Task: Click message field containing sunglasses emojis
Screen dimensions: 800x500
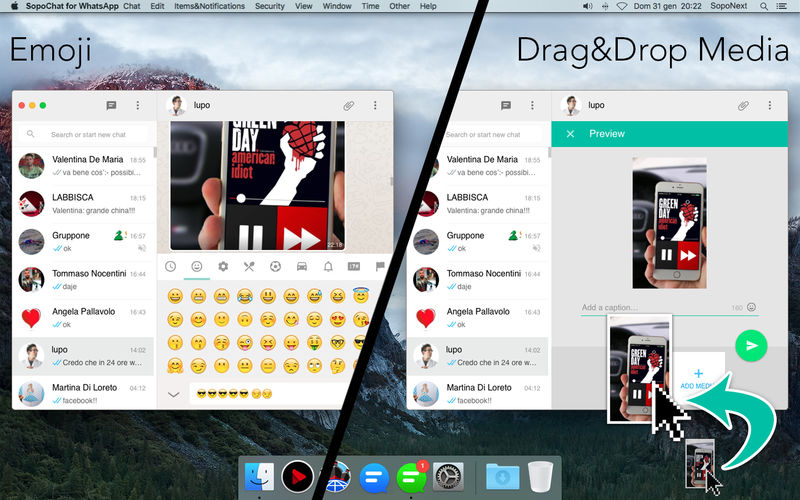Action: (268, 394)
